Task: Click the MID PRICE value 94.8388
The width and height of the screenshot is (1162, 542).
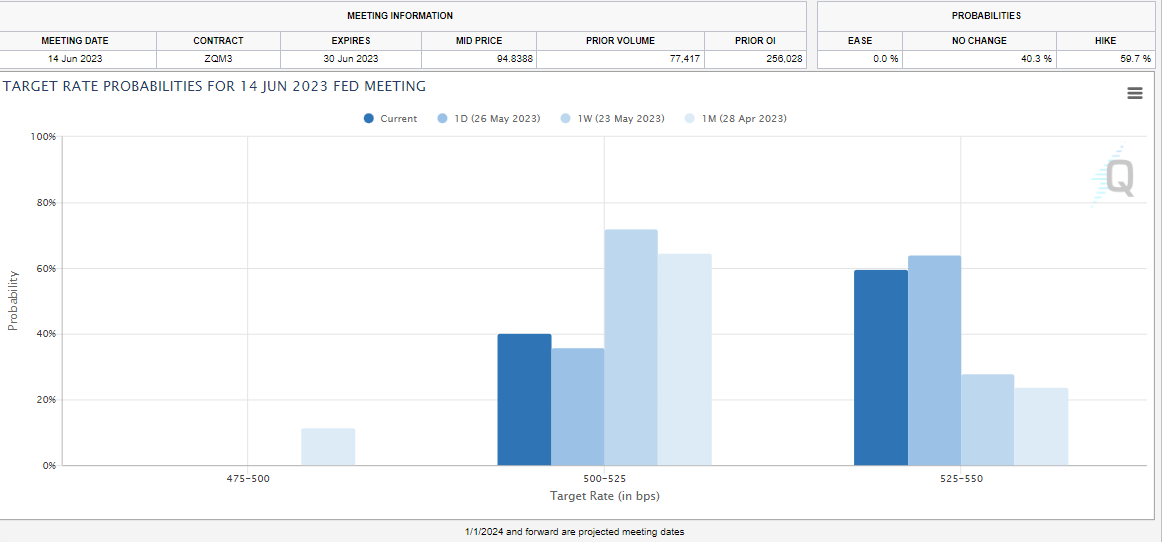Action: pyautogui.click(x=479, y=59)
